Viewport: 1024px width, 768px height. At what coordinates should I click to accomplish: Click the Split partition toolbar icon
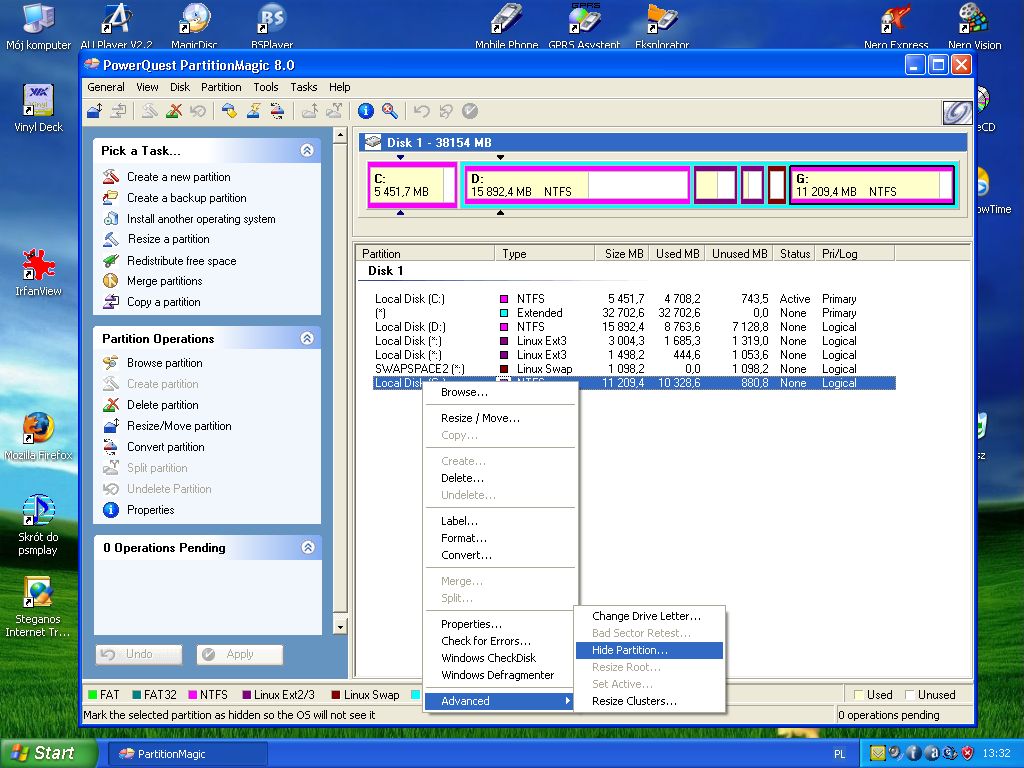click(334, 111)
